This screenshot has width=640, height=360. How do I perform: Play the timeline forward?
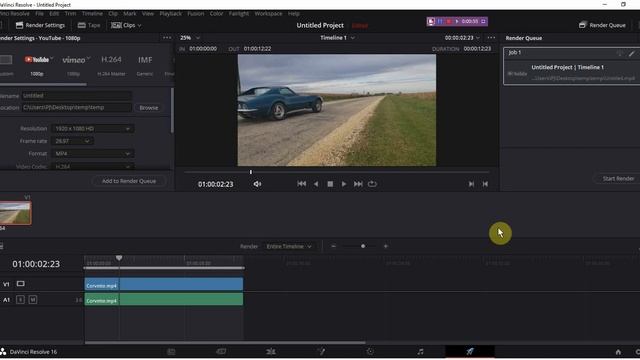tap(344, 184)
